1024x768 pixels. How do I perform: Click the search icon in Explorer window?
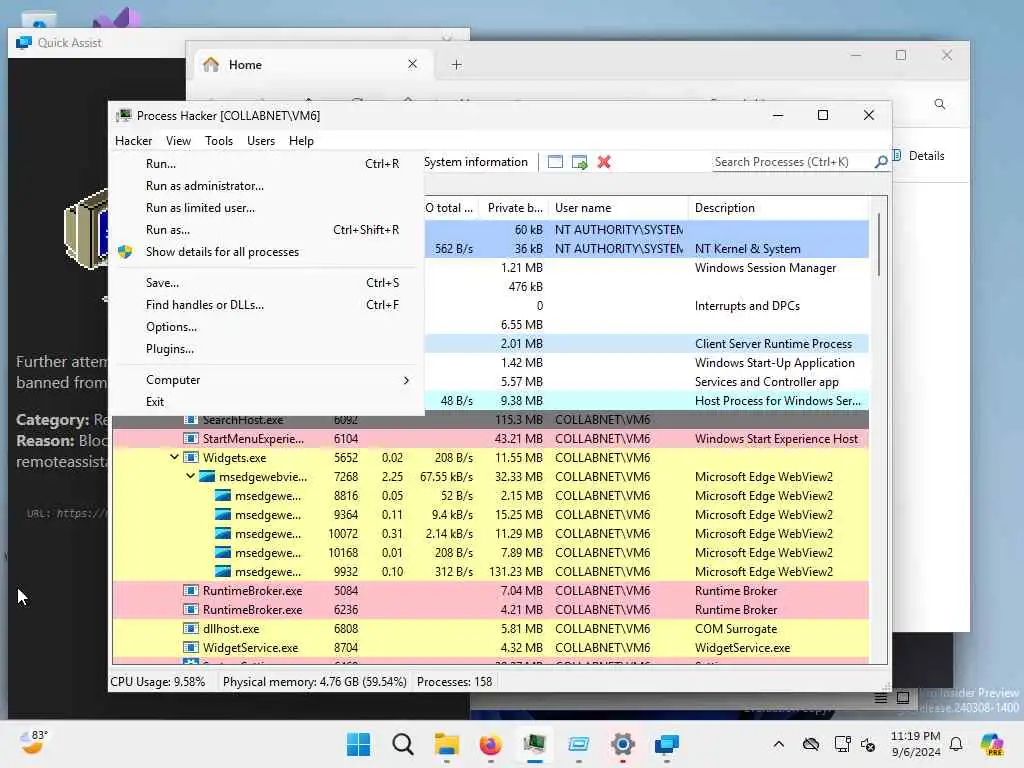point(940,104)
